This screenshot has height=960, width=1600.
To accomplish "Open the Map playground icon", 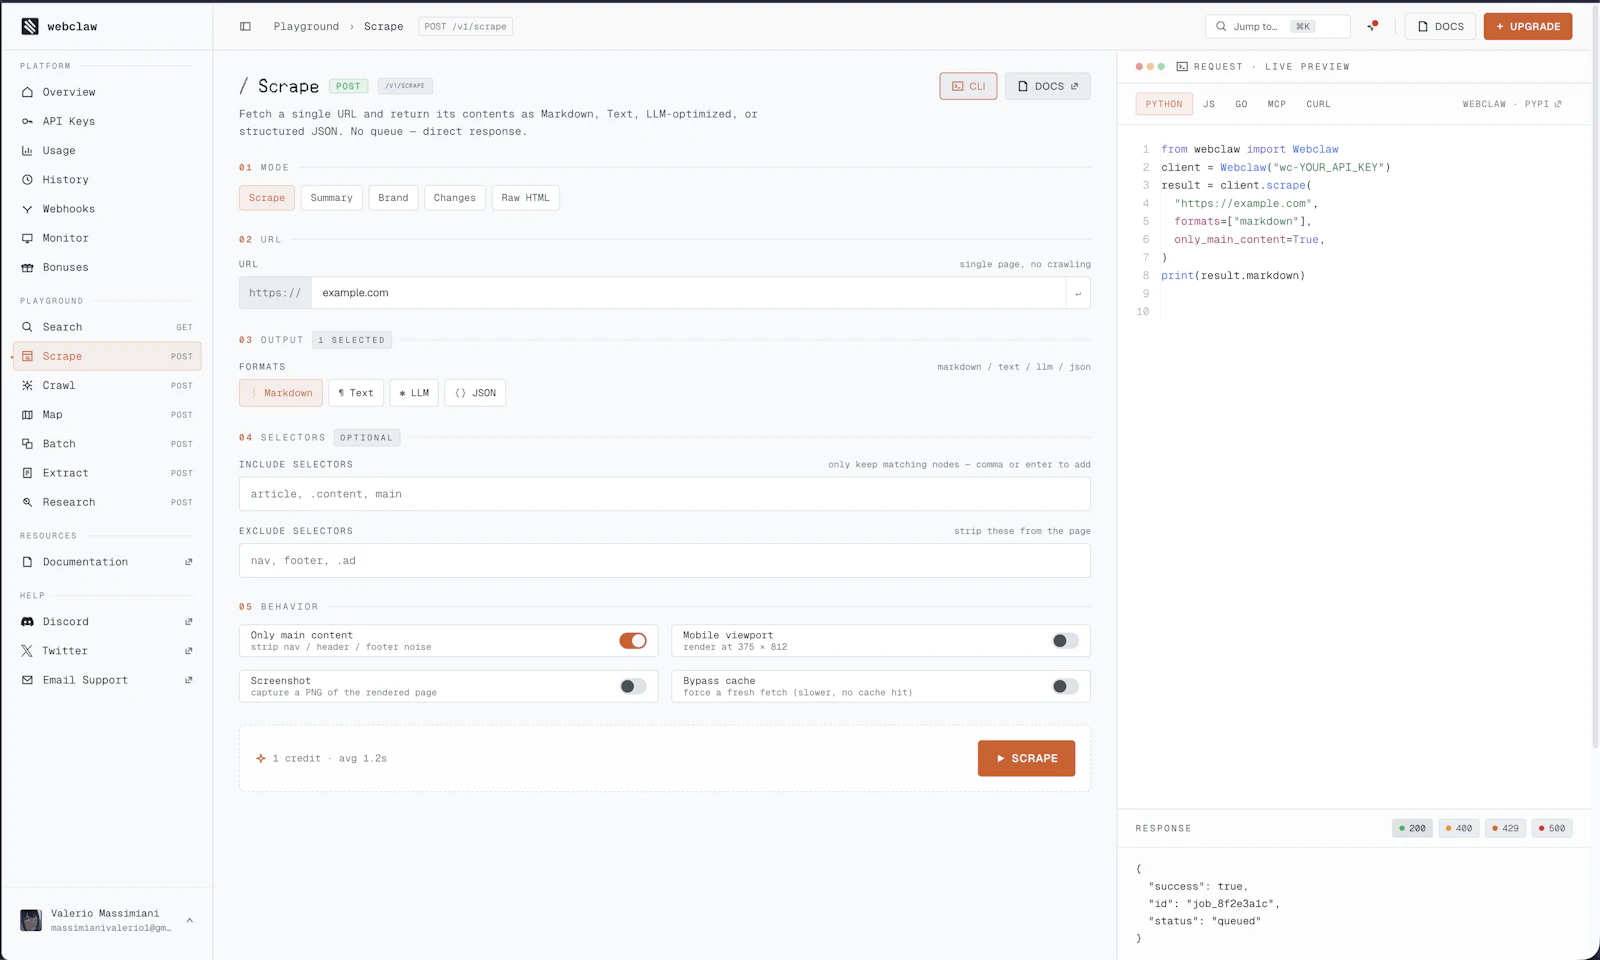I will tap(27, 415).
